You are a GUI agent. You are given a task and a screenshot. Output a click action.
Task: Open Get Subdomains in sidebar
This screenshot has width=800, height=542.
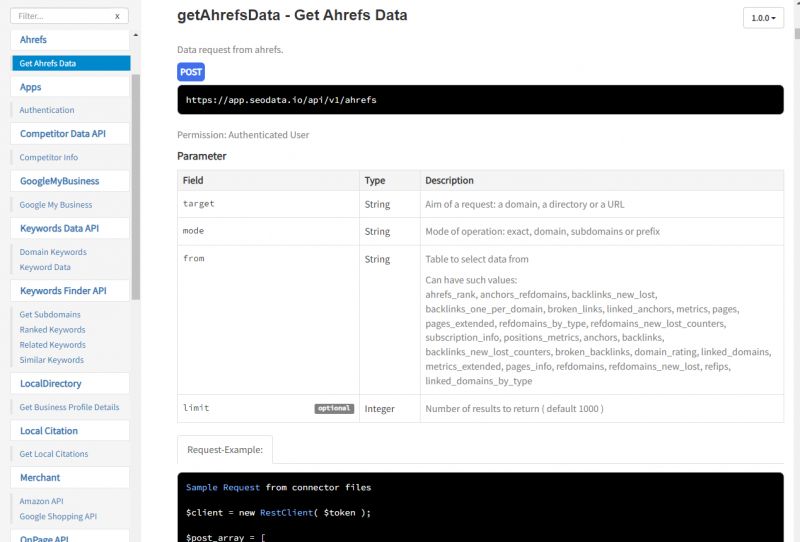click(50, 314)
